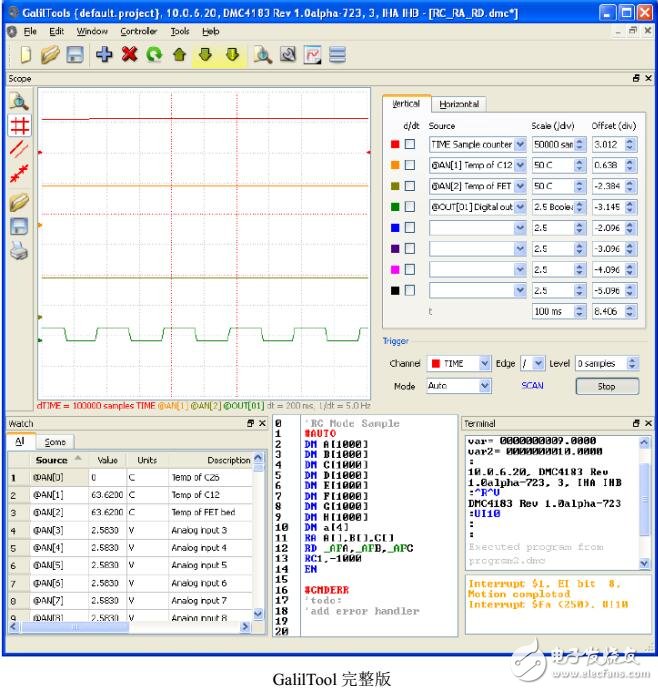Switch to the Horizontal tab

point(459,104)
